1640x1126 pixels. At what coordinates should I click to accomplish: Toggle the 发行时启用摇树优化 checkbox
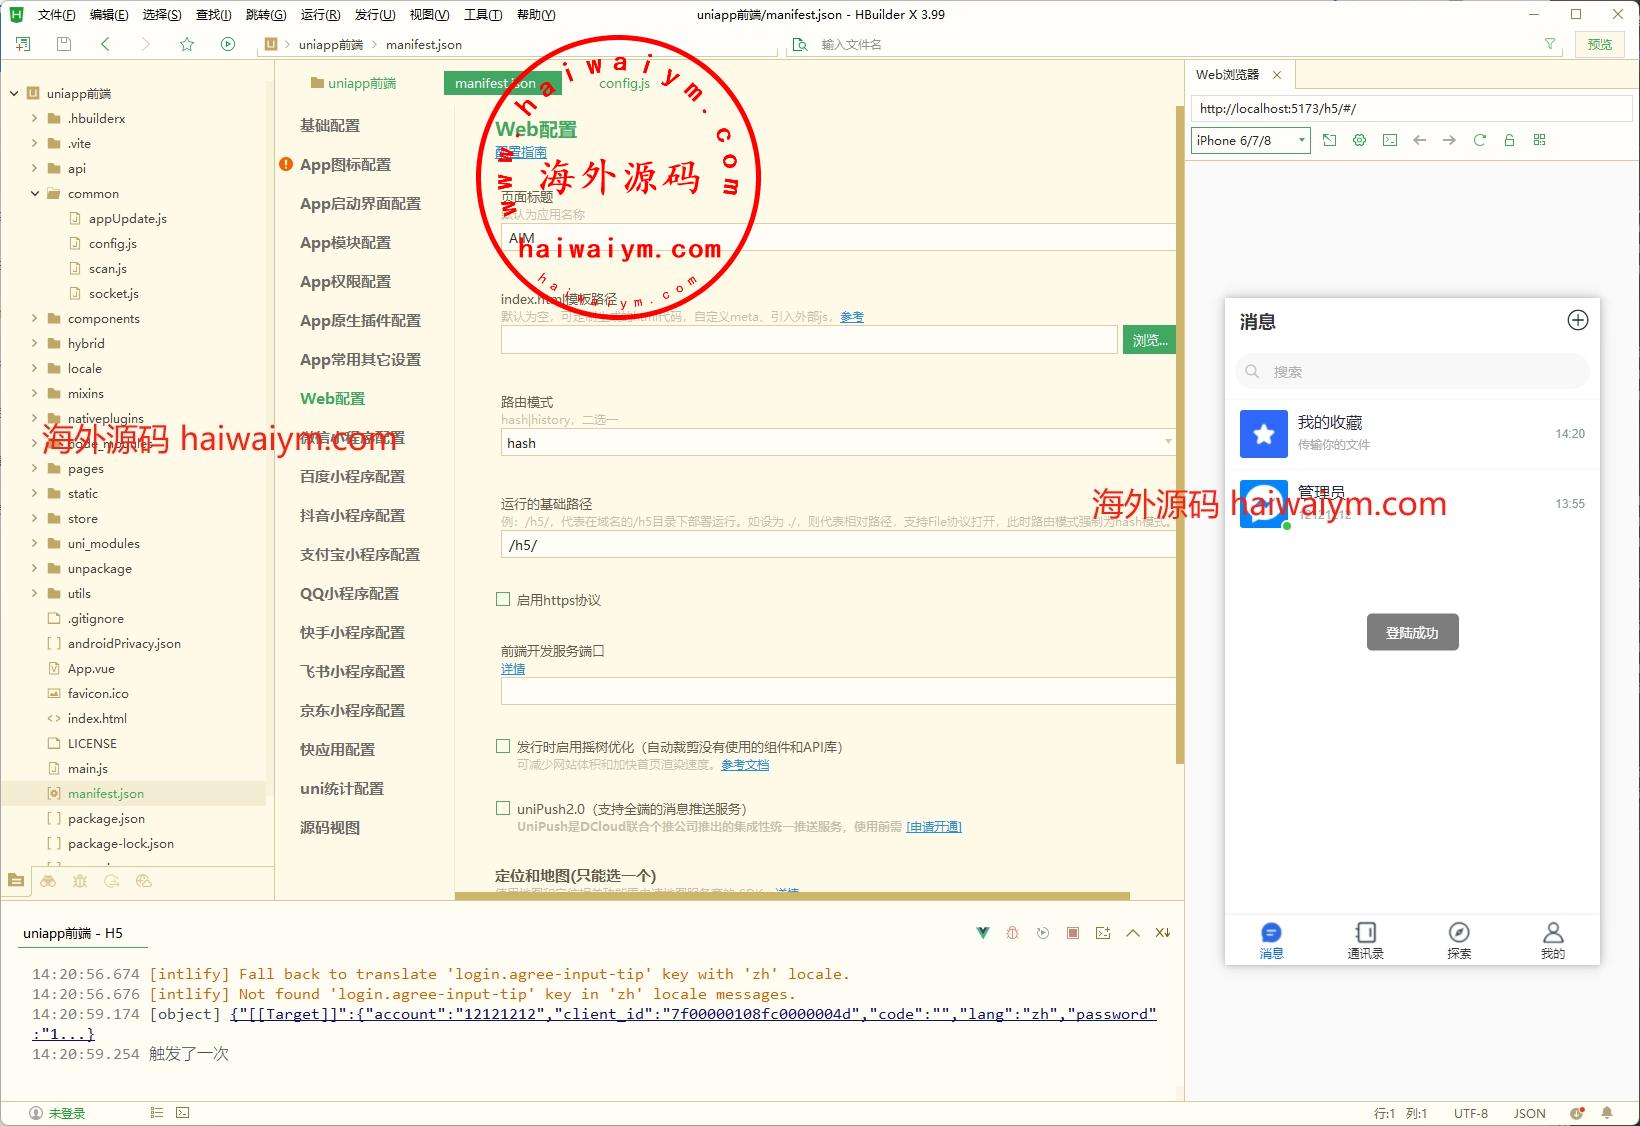point(503,746)
